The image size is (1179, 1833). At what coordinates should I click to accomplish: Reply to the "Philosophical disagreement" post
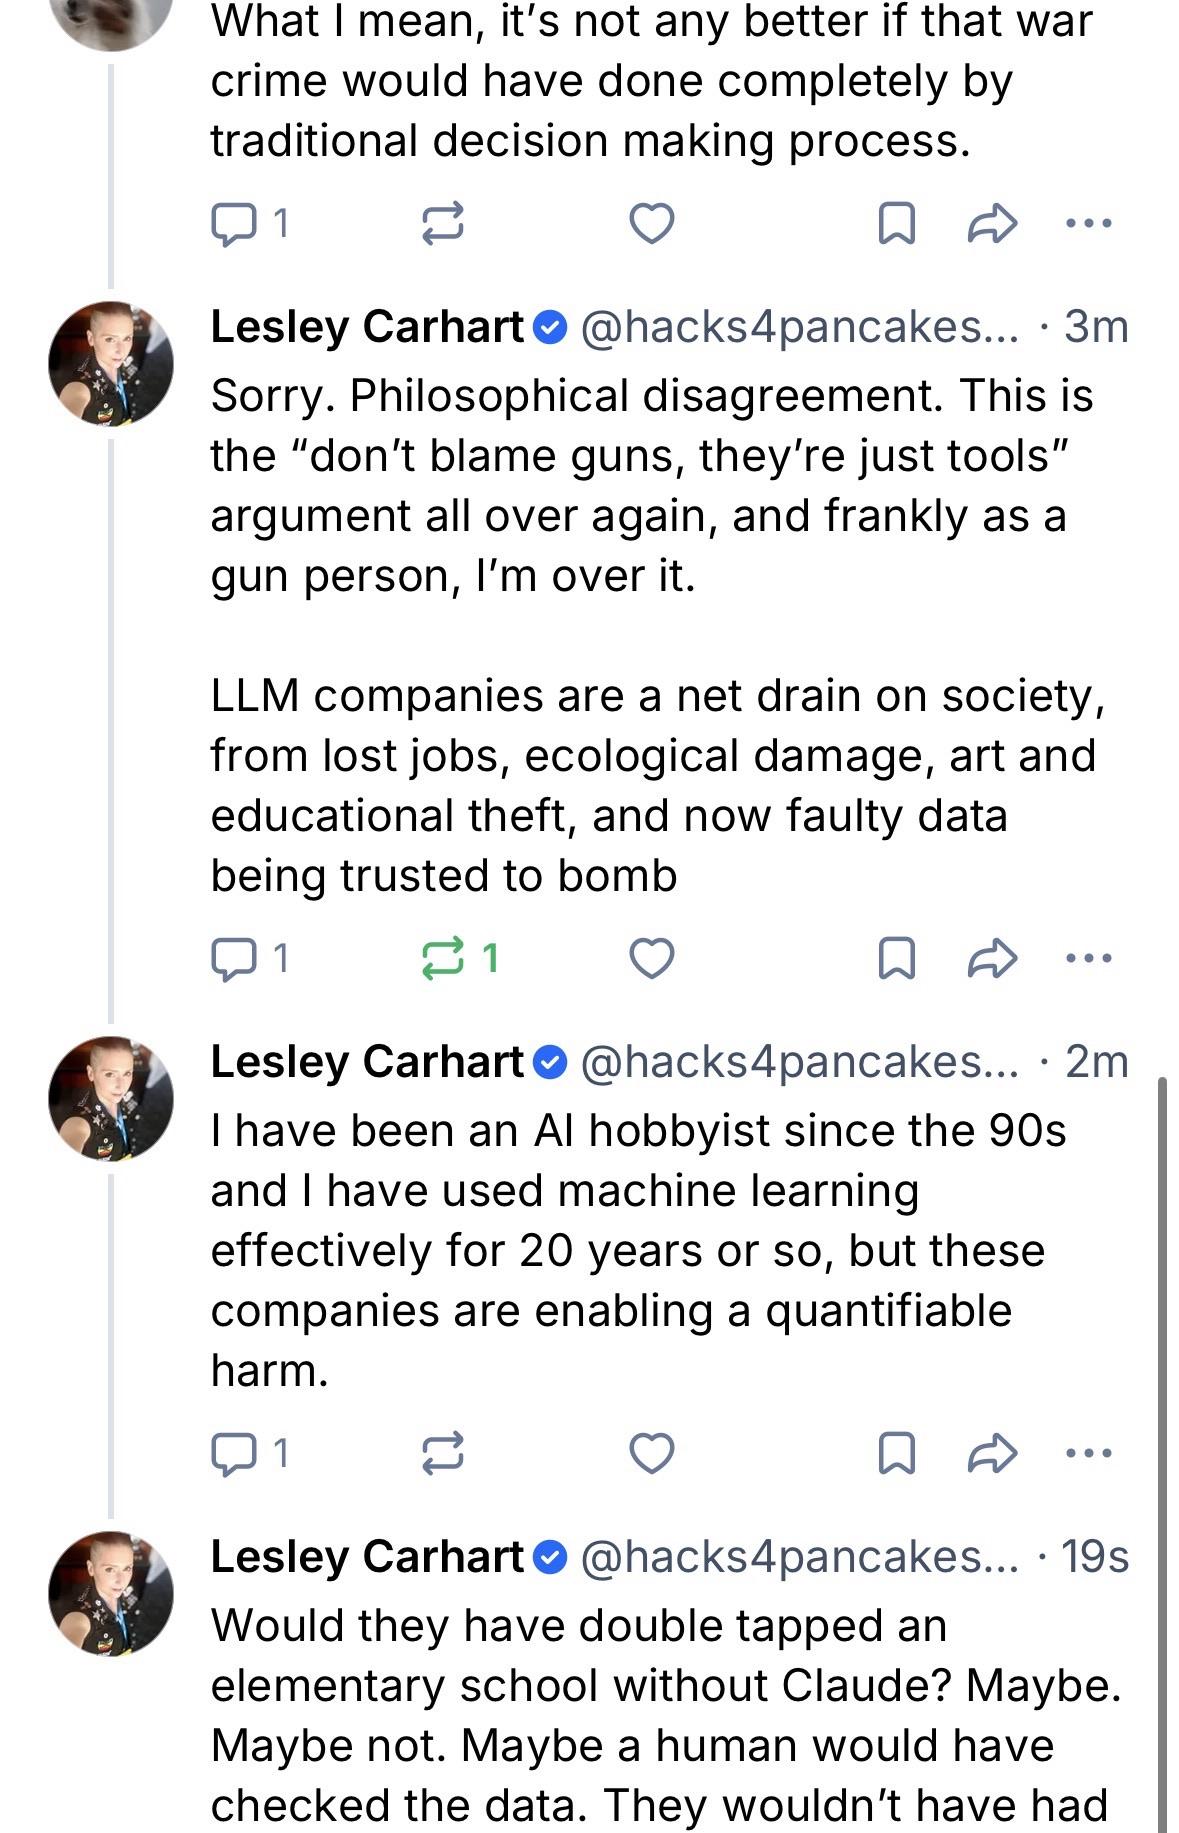pos(233,959)
